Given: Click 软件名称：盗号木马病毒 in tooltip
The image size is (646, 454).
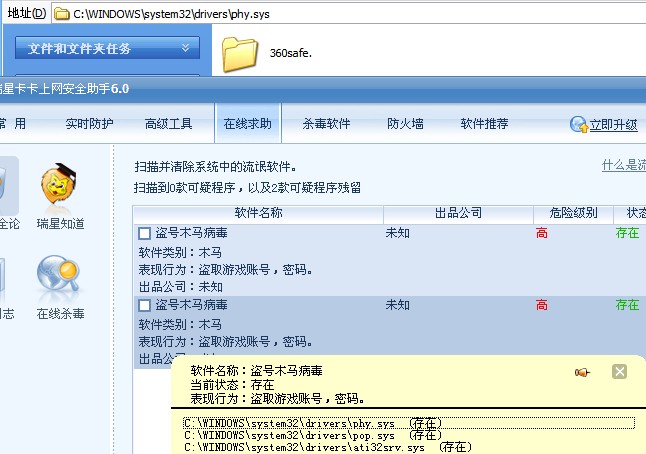Looking at the screenshot, I should (x=256, y=371).
